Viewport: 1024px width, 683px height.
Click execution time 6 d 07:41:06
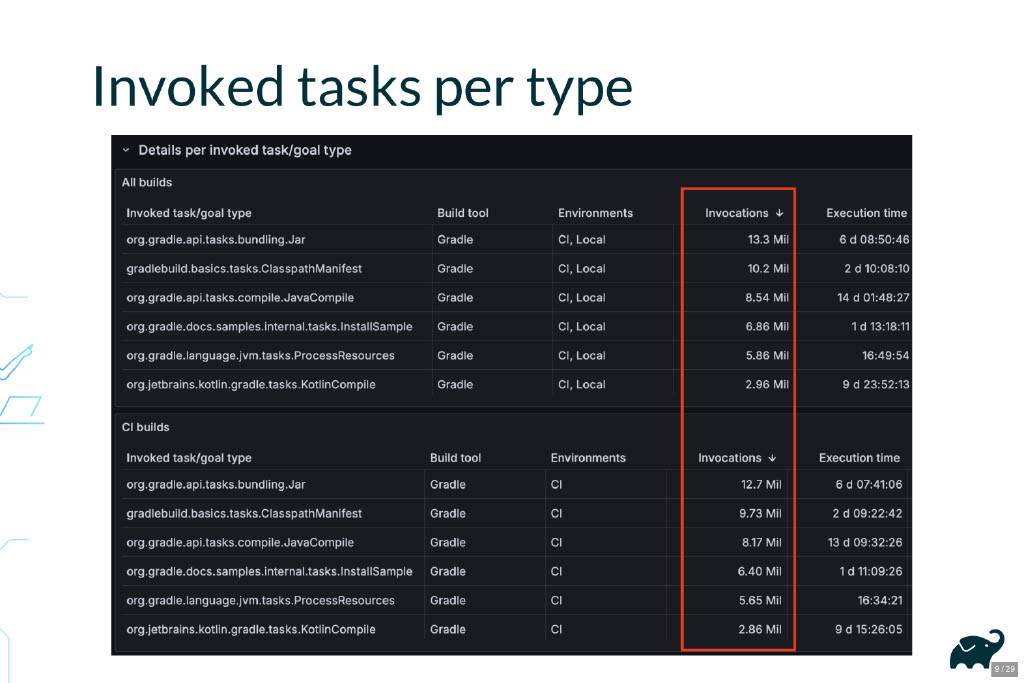[x=869, y=484]
